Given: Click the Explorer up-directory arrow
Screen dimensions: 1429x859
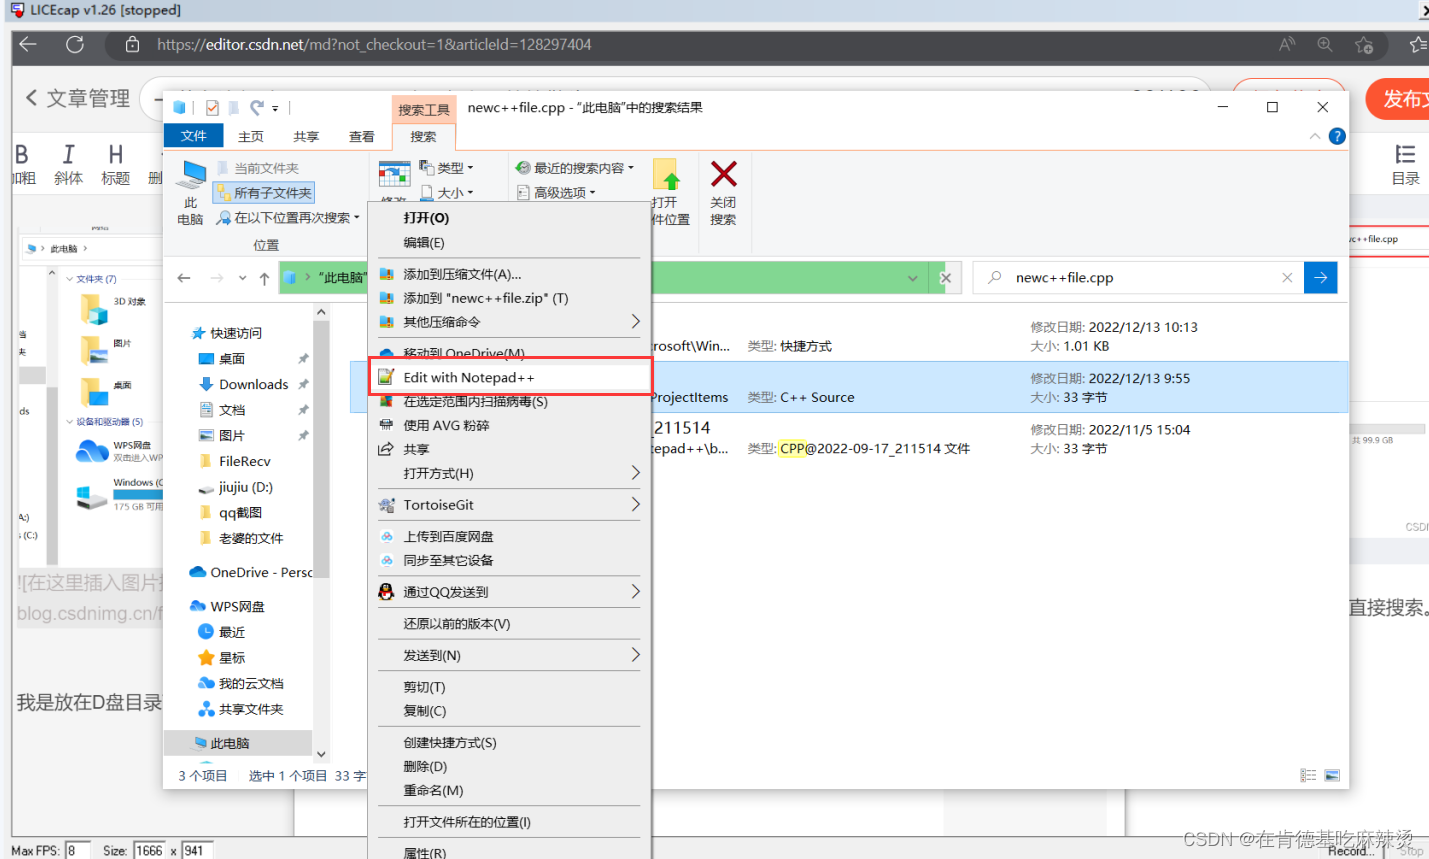Looking at the screenshot, I should 264,278.
